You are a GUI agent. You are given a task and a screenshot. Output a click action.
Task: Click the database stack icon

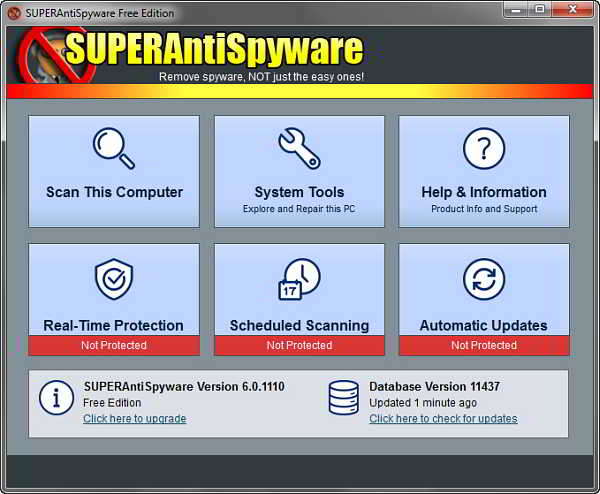(343, 398)
